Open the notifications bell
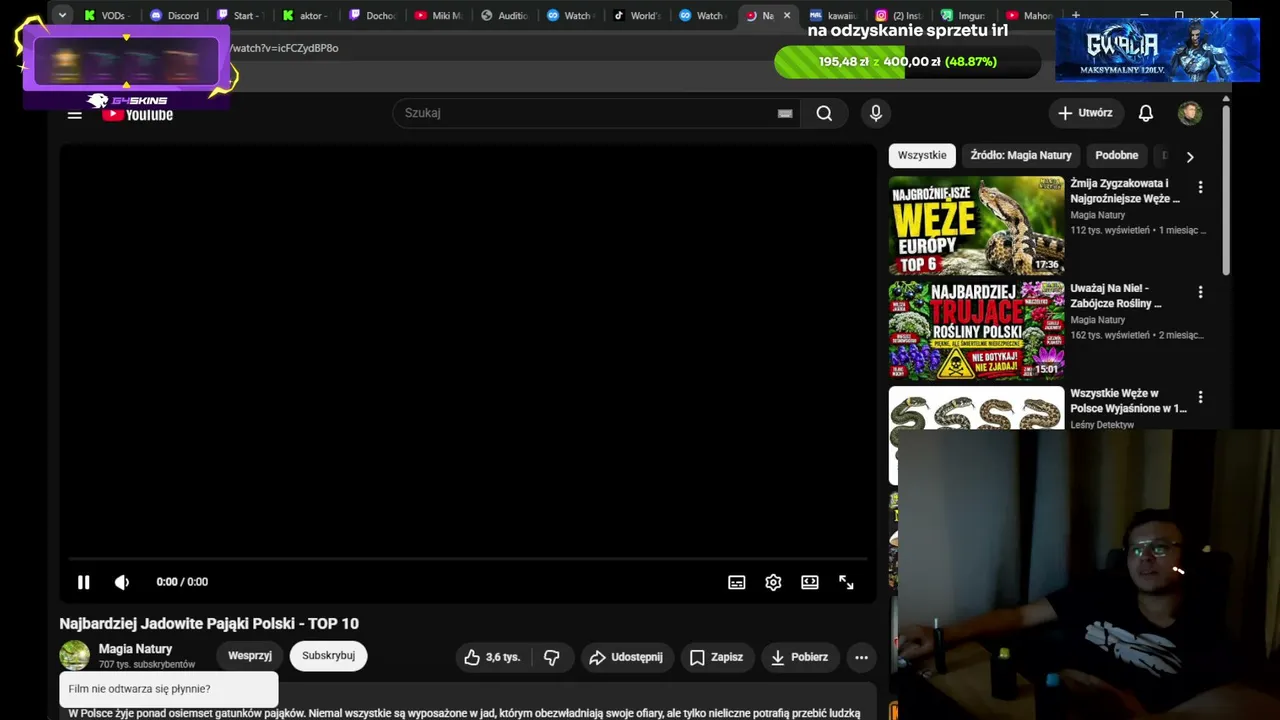This screenshot has width=1280, height=720. point(1146,113)
